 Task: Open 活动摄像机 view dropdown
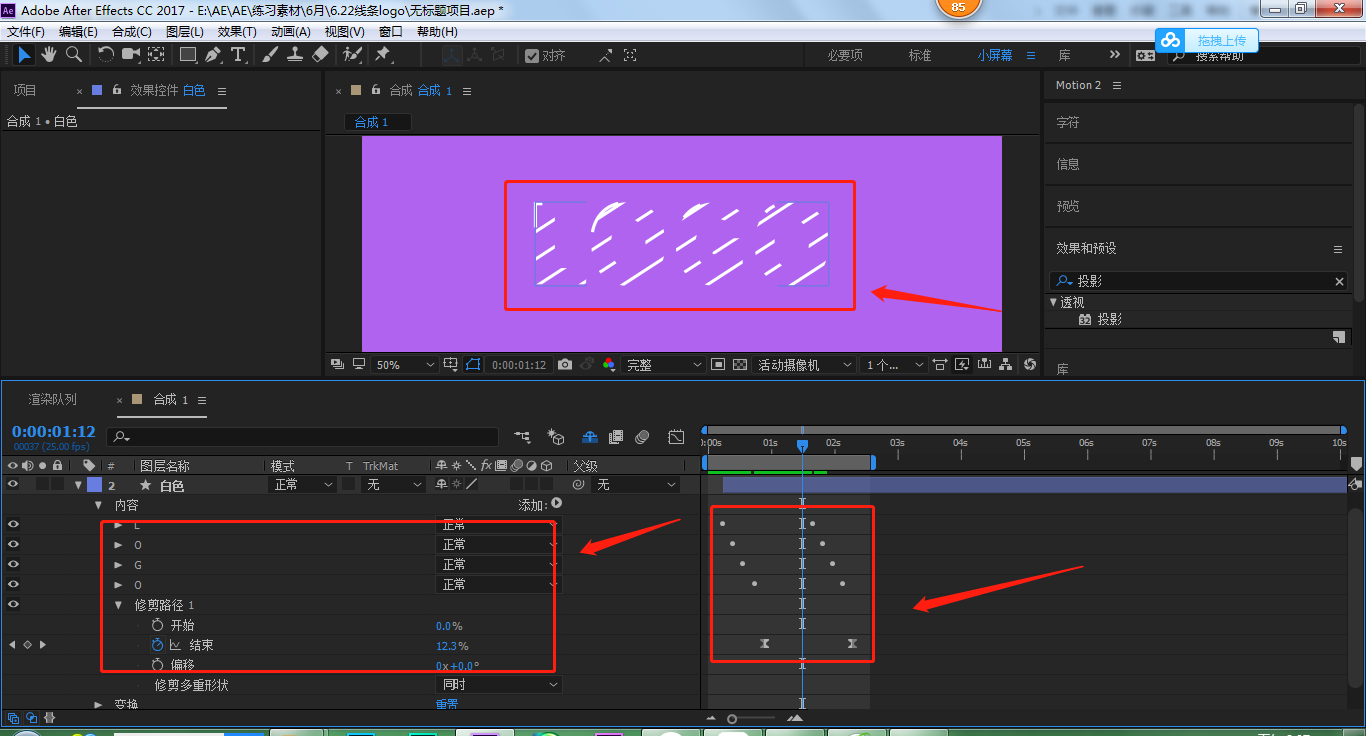coord(805,365)
